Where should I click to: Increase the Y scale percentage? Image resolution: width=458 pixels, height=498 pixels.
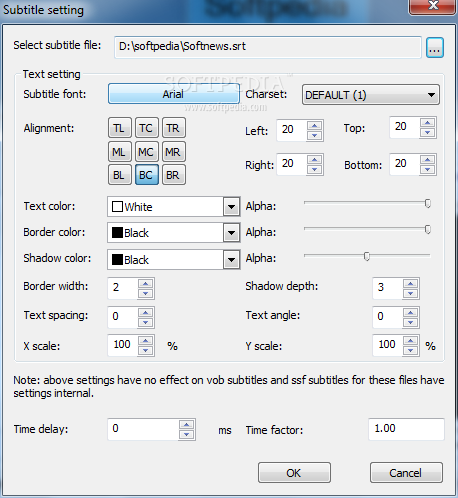411,341
